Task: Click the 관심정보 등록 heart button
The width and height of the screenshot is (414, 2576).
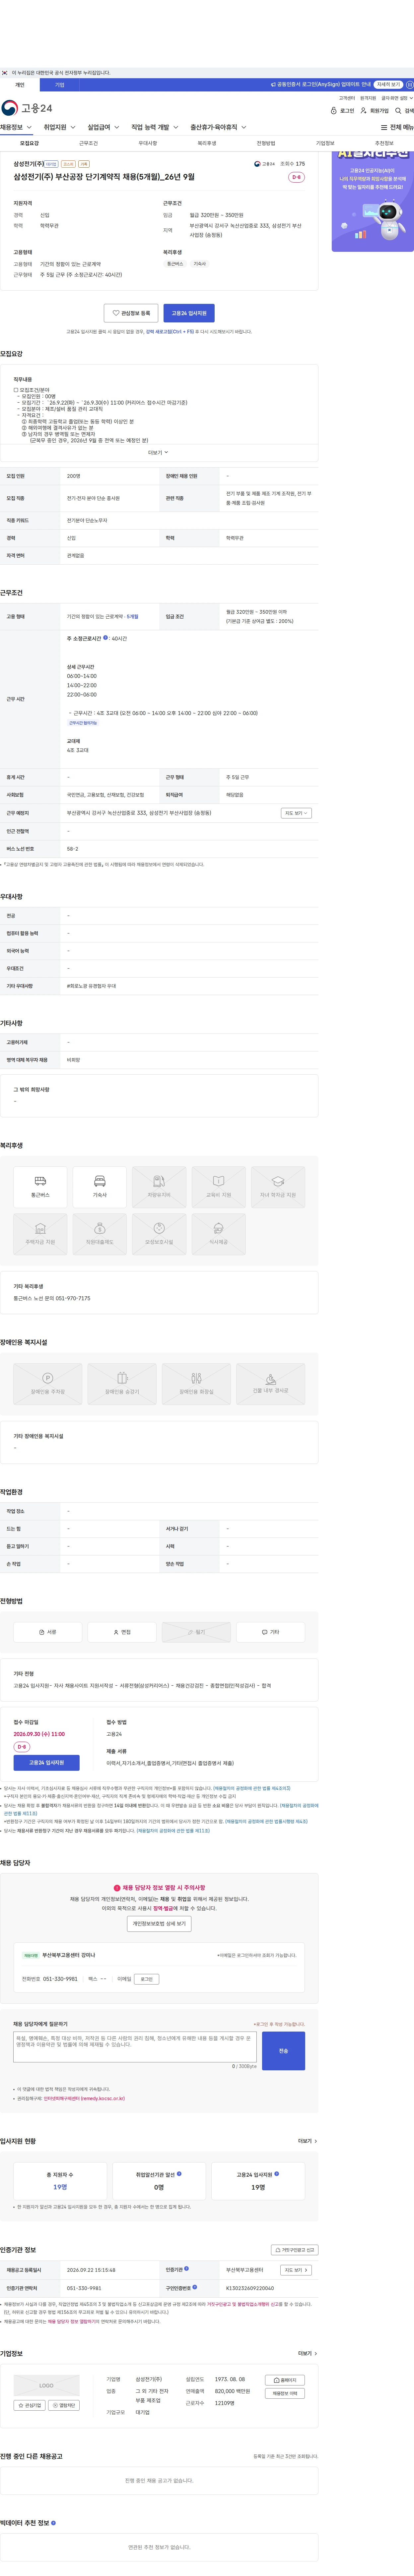Action: pyautogui.click(x=131, y=313)
